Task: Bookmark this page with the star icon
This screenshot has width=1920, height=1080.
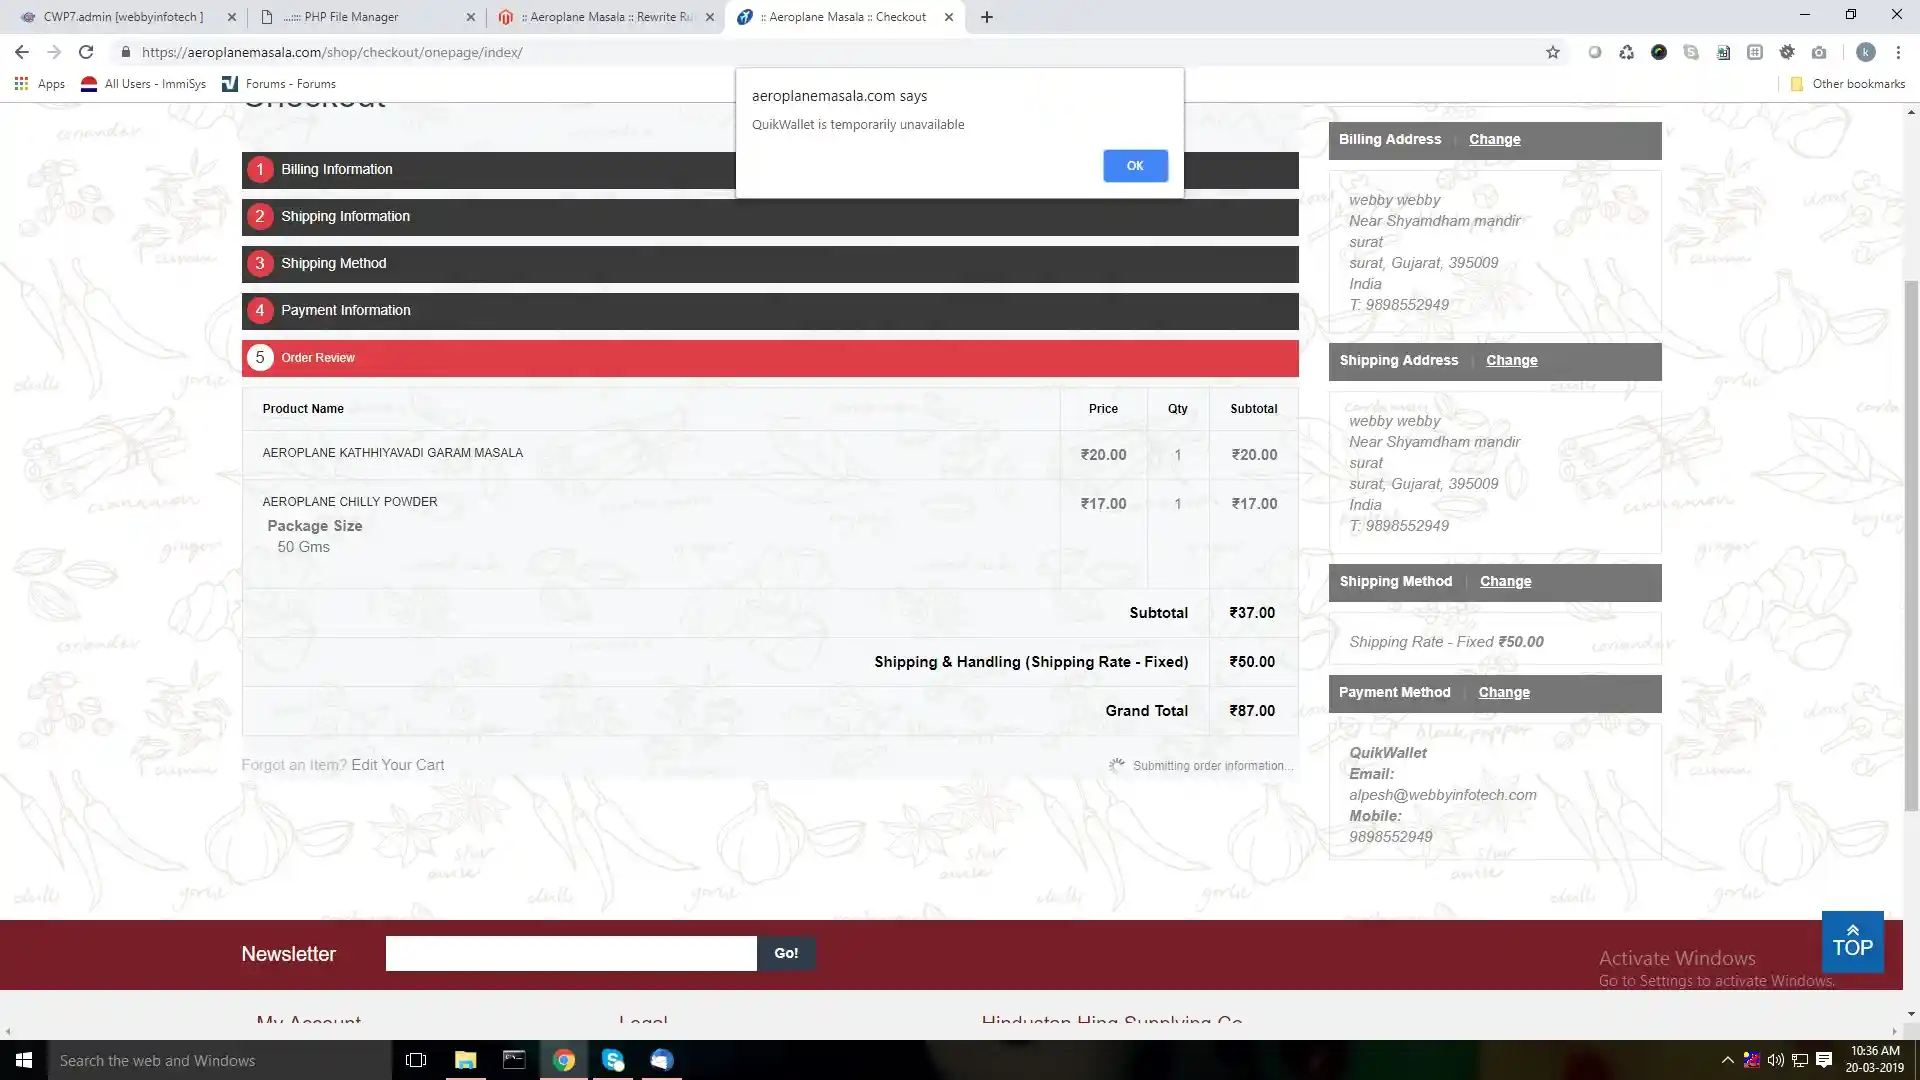Action: click(x=1552, y=52)
